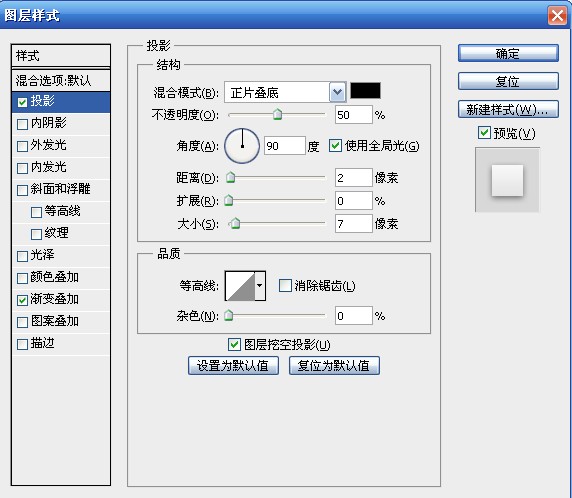Toggle the 预览 checkbox

tap(484, 132)
